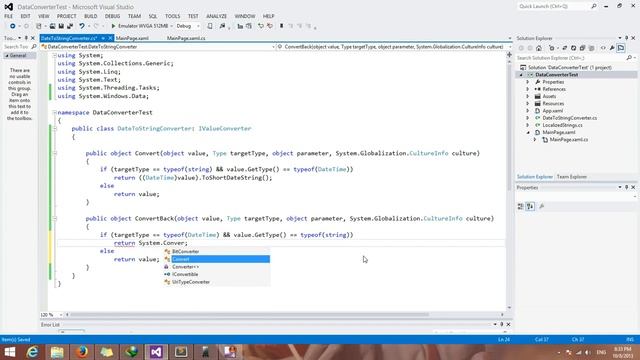This screenshot has height=360, width=640.
Task: Click the bookmark toolbar icon
Action: click(281, 26)
